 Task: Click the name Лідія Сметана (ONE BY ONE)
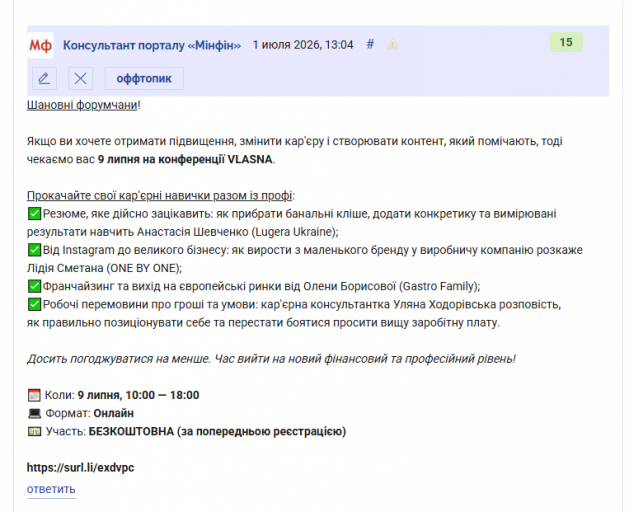pos(103,268)
